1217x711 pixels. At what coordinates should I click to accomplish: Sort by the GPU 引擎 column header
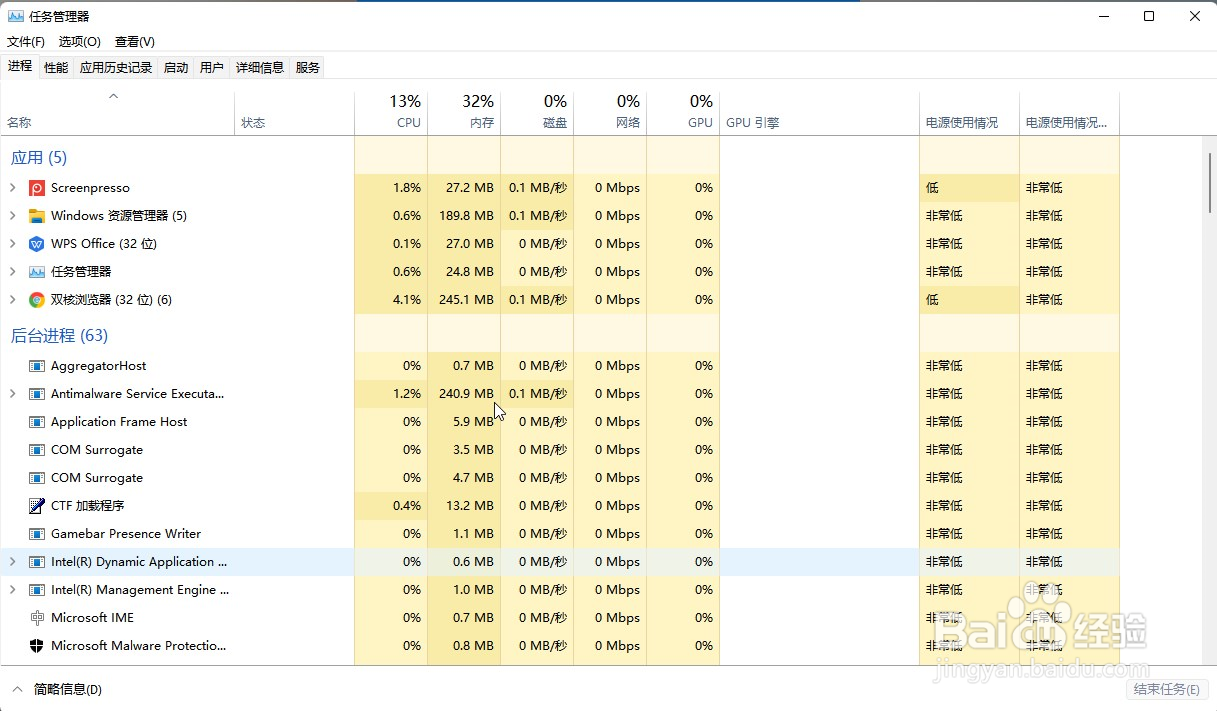coord(819,113)
